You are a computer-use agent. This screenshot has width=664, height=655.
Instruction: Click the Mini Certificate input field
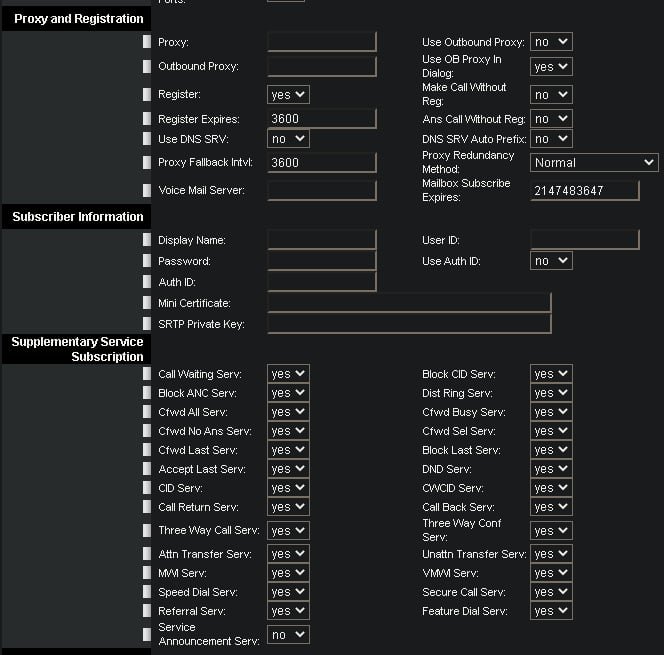[409, 303]
